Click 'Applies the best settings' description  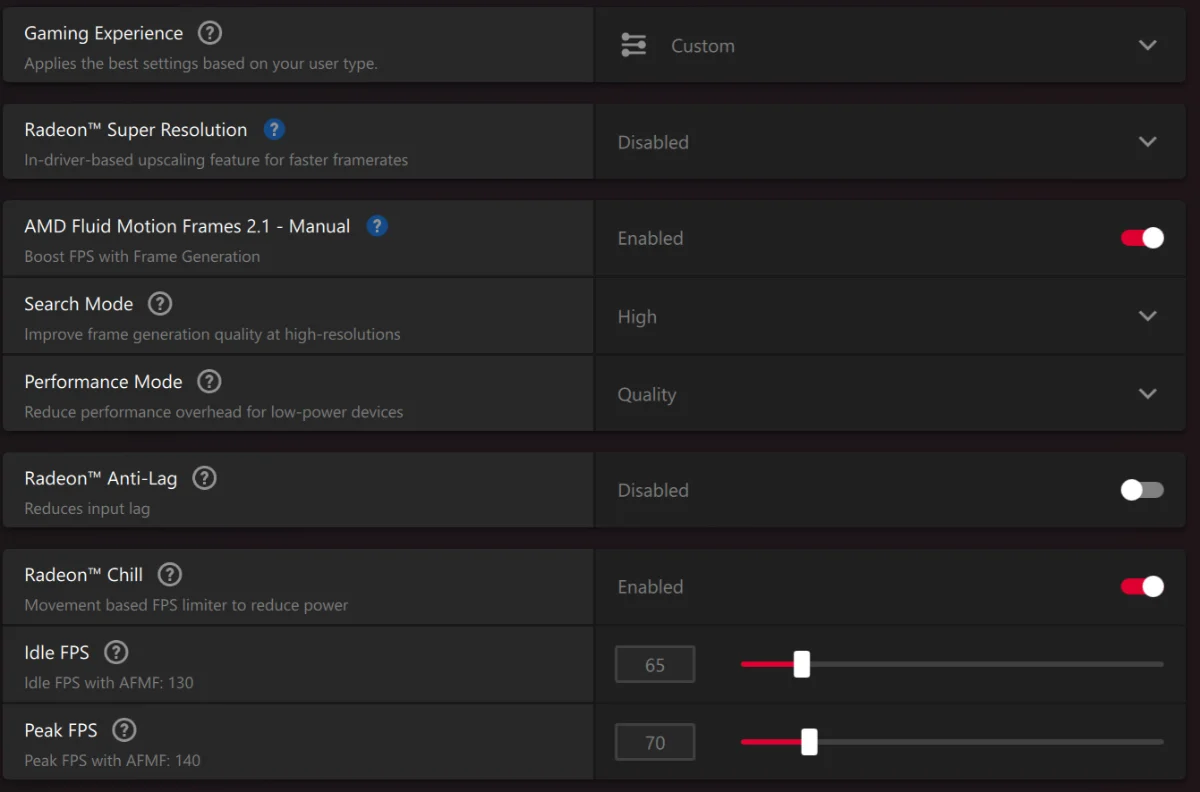coord(200,64)
